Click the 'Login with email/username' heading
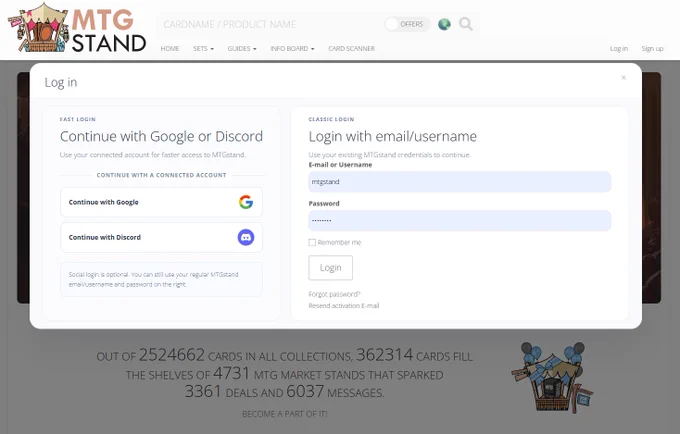This screenshot has height=434, width=680. click(x=392, y=137)
